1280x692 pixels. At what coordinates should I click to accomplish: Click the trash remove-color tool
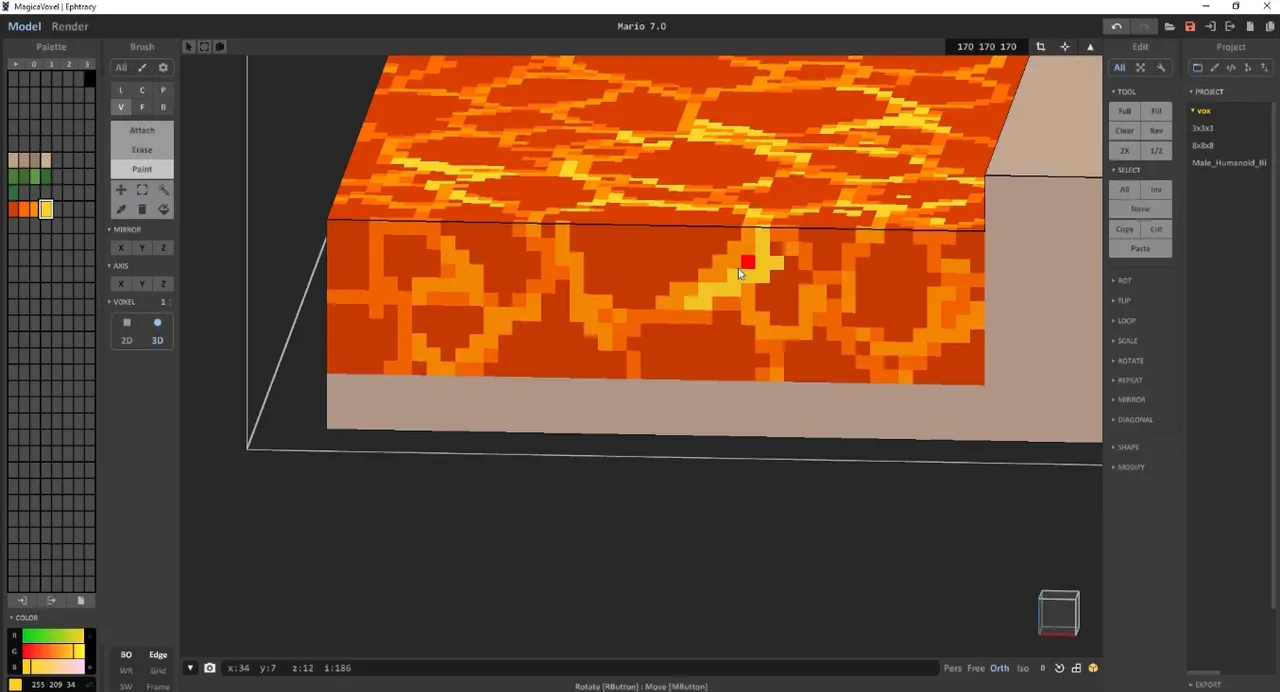point(142,210)
